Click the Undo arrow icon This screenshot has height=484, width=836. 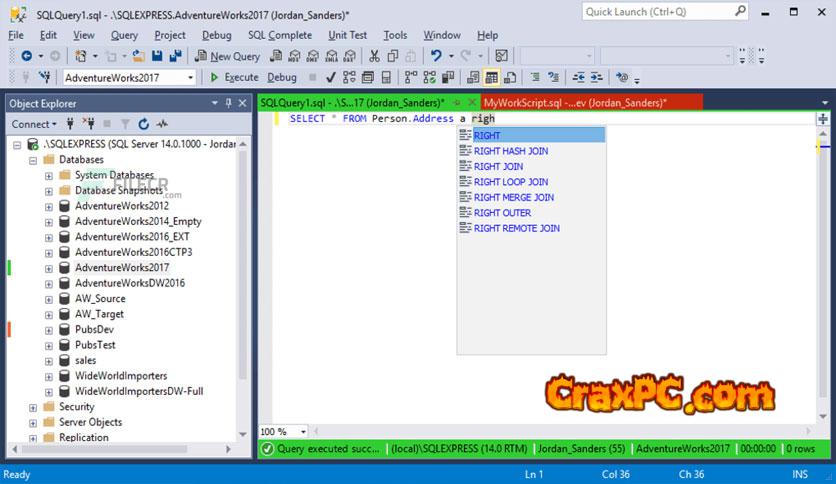(x=436, y=56)
